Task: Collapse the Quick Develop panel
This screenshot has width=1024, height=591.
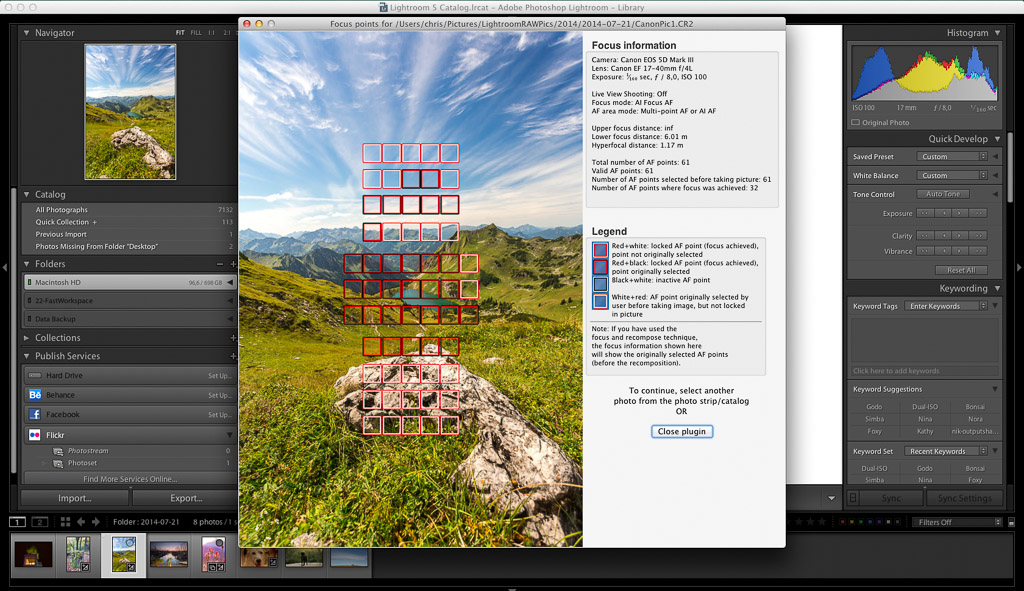Action: tap(997, 139)
